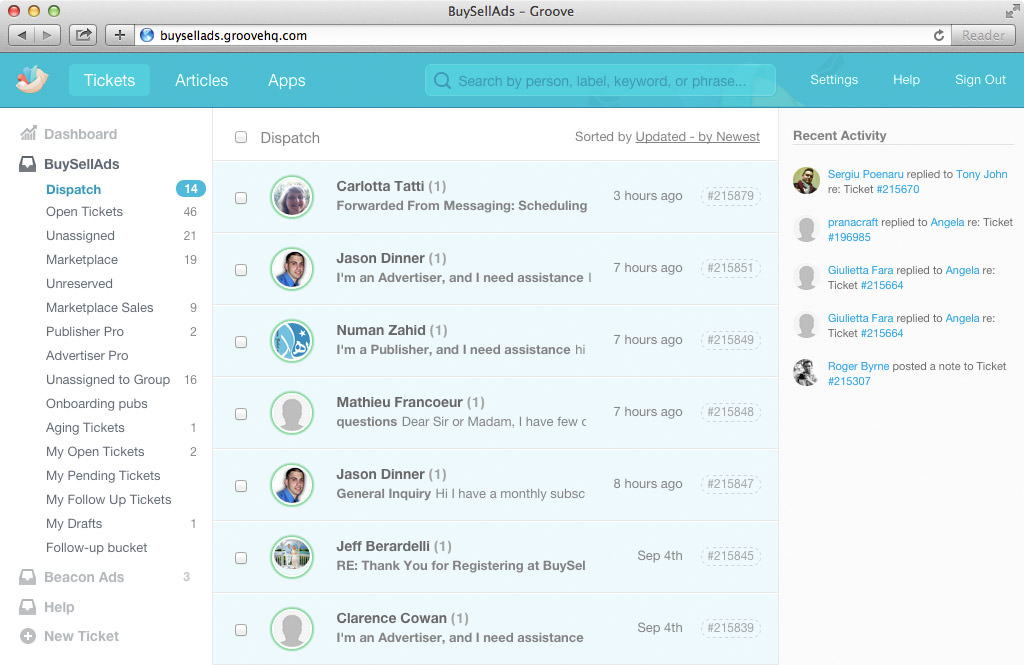Click Jeff Berardelli's avatar
Screen dimensions: 1024x665
tap(292, 557)
